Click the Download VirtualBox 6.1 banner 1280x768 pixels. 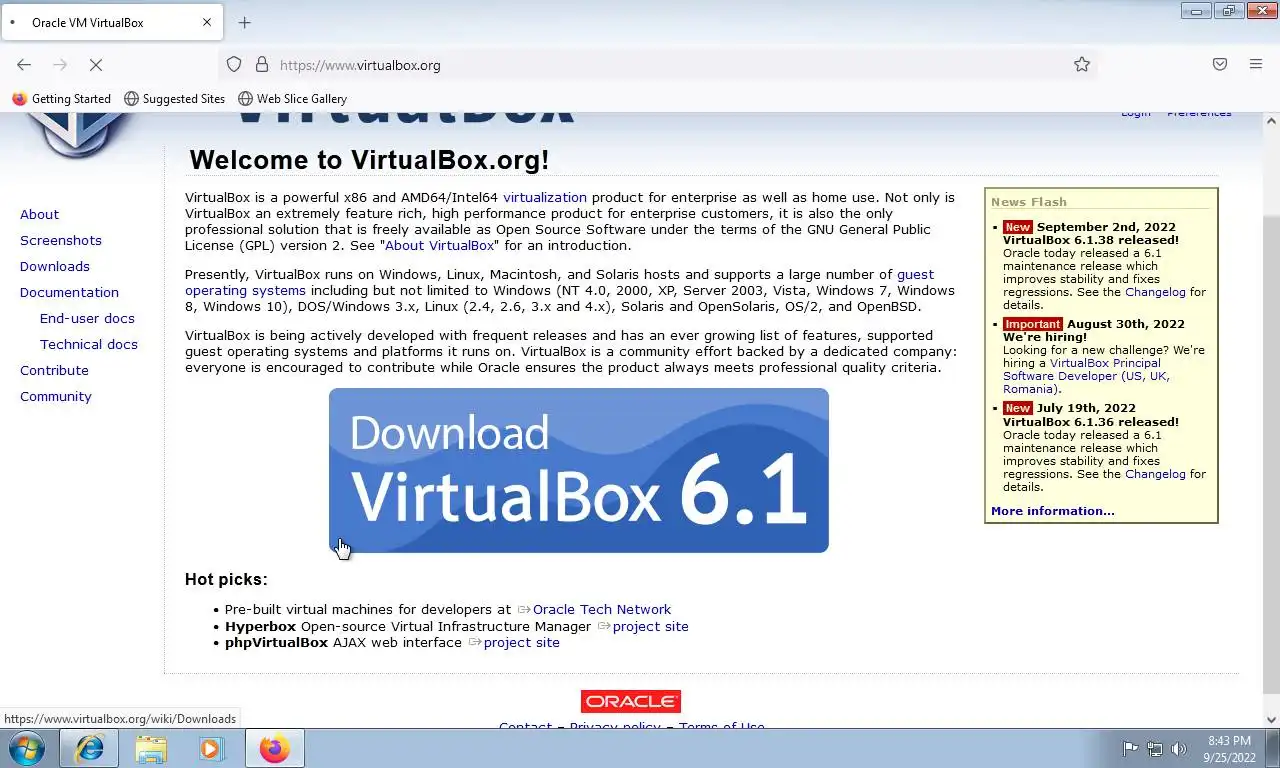(x=579, y=470)
